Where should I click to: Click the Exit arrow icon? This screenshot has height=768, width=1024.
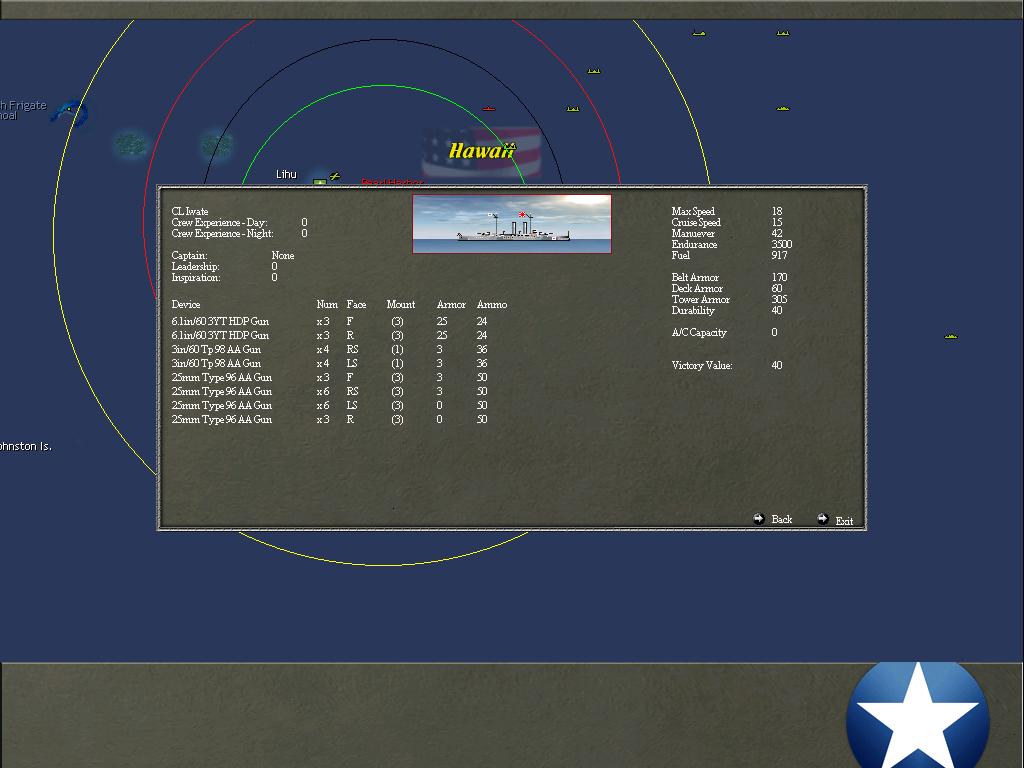[x=823, y=519]
